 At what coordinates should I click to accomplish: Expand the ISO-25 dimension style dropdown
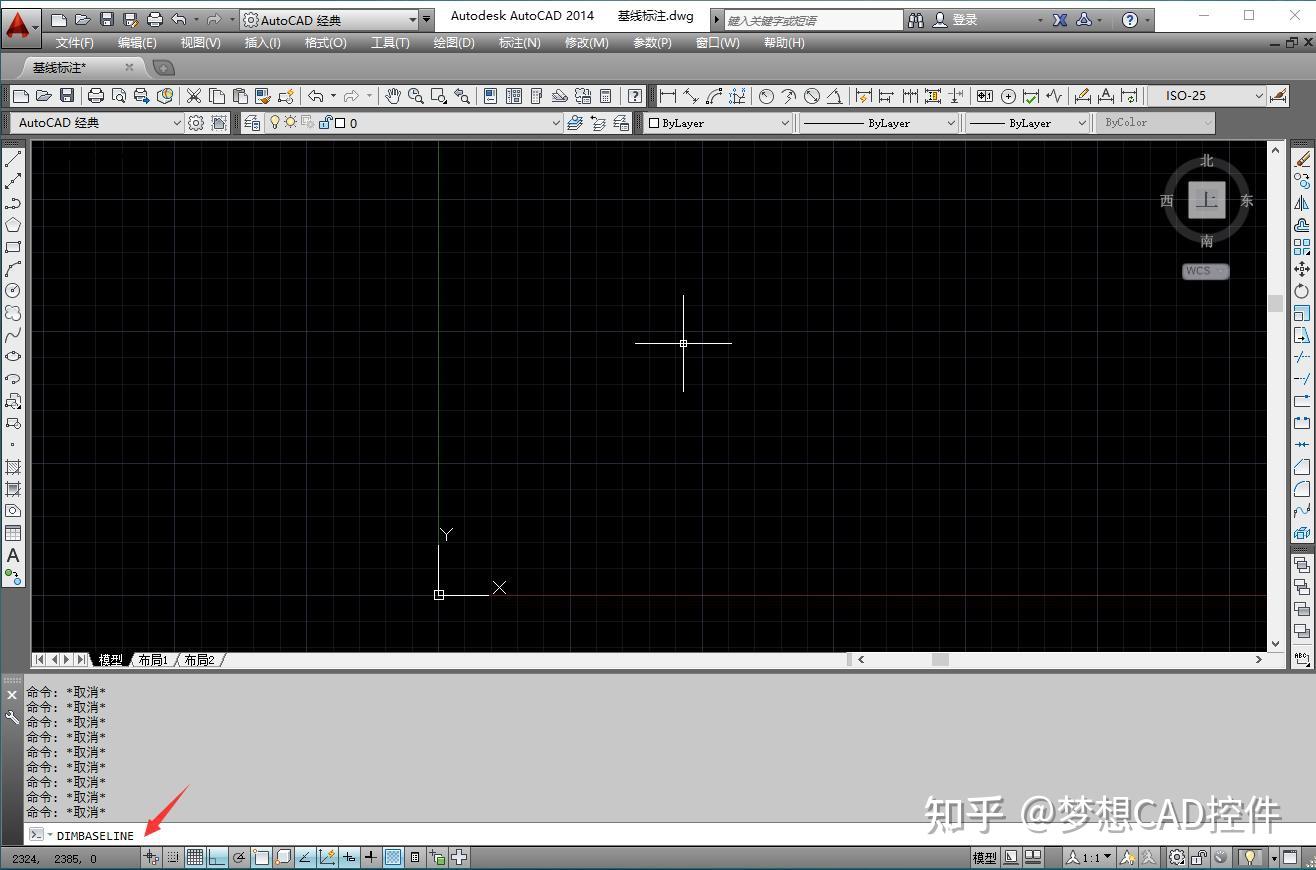1260,96
